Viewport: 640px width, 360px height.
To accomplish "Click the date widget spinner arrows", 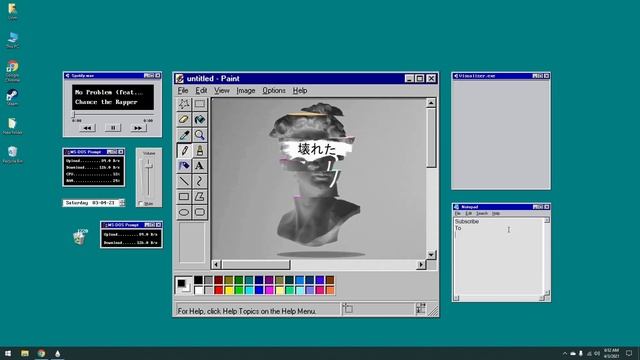I will tap(122, 203).
